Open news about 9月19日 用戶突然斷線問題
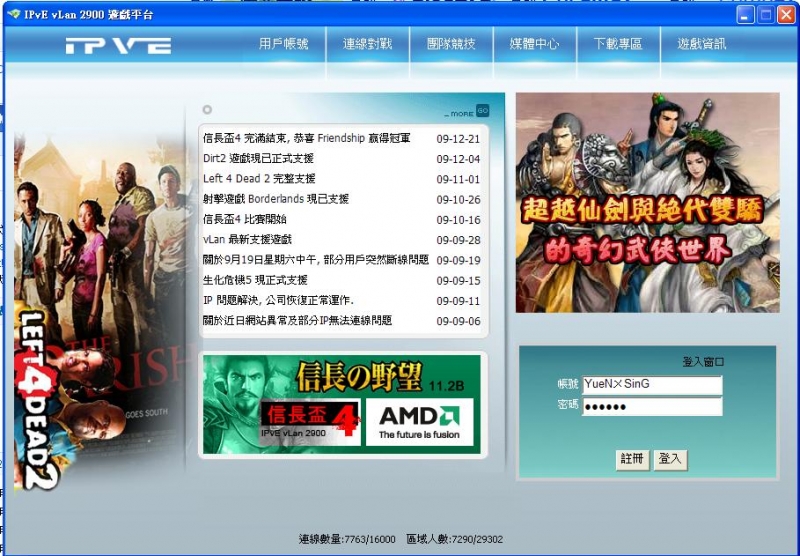Image resolution: width=800 pixels, height=556 pixels. tap(316, 260)
